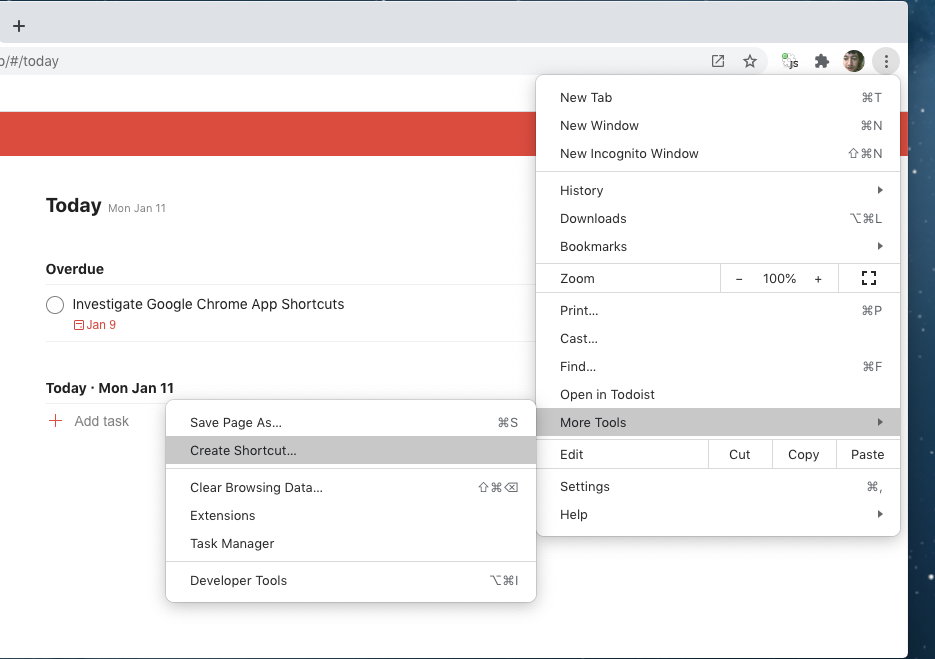Select Save Page As... in the submenu
The height and width of the screenshot is (659, 935).
coord(351,422)
